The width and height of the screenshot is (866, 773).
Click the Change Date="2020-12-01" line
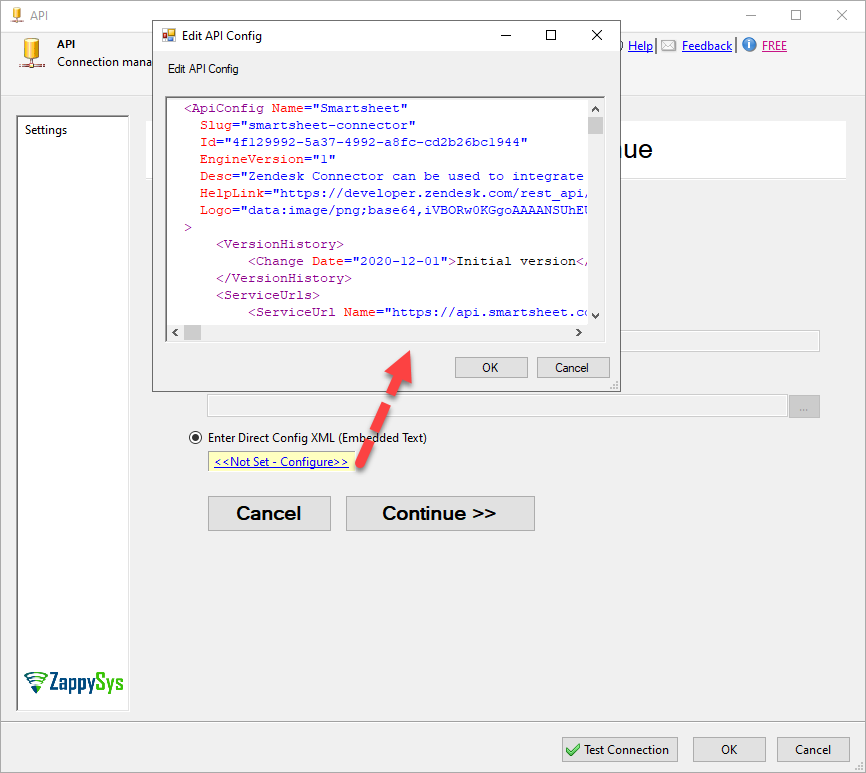417,261
